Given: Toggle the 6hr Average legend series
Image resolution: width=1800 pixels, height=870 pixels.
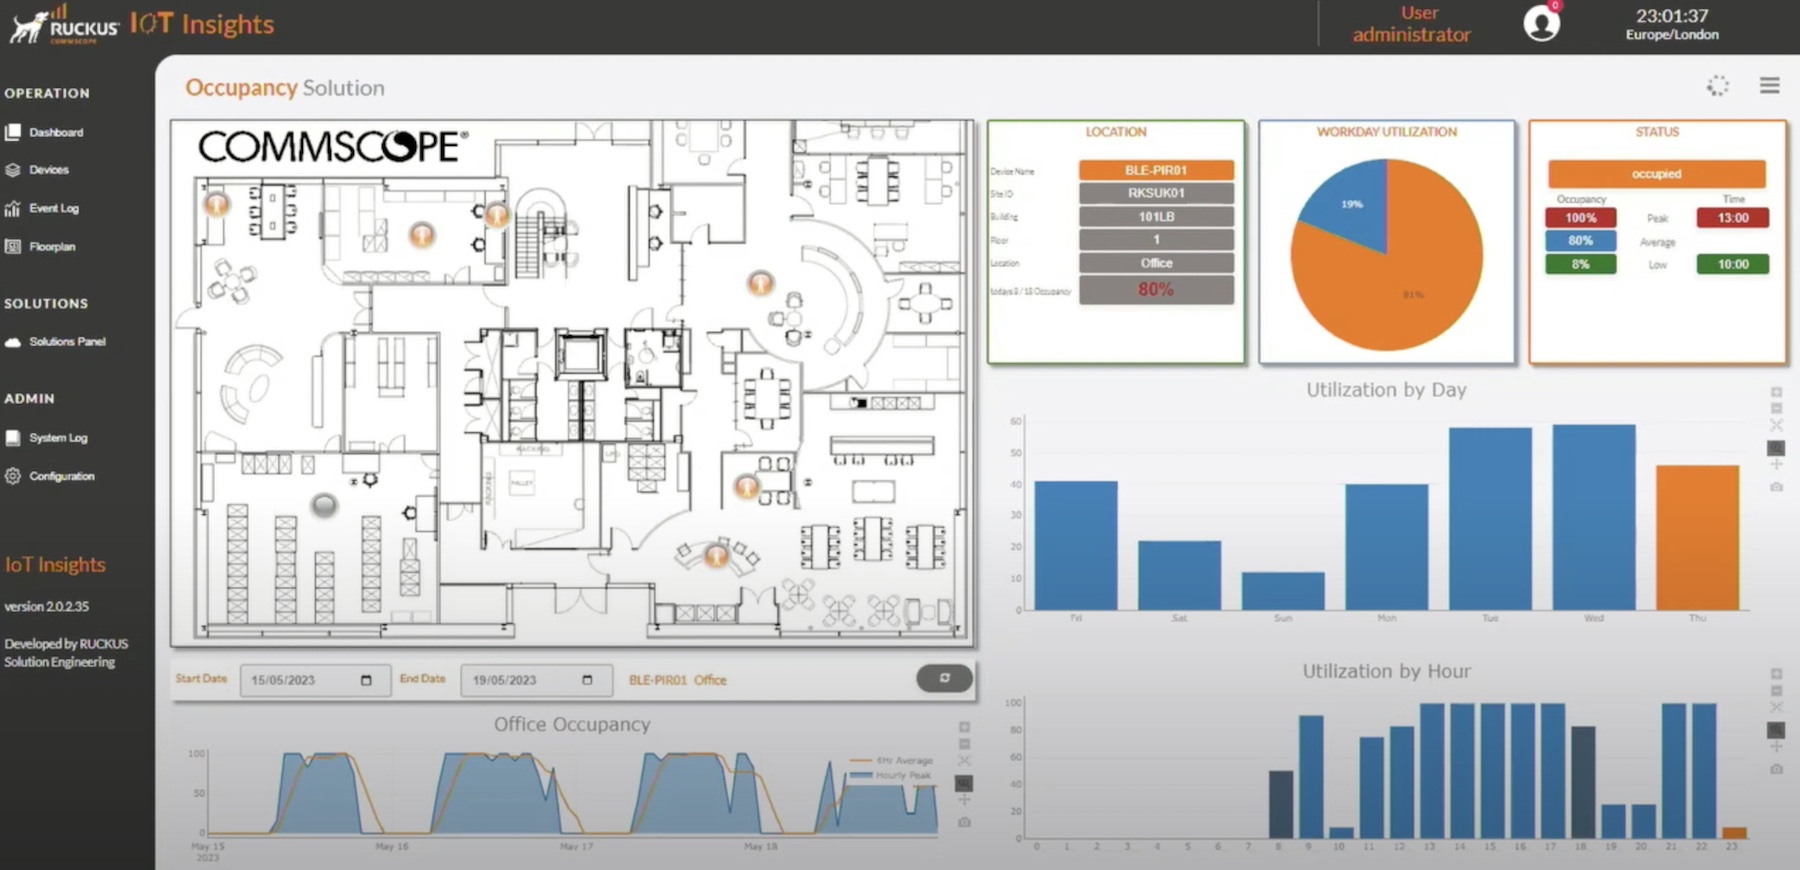Looking at the screenshot, I should (x=890, y=761).
